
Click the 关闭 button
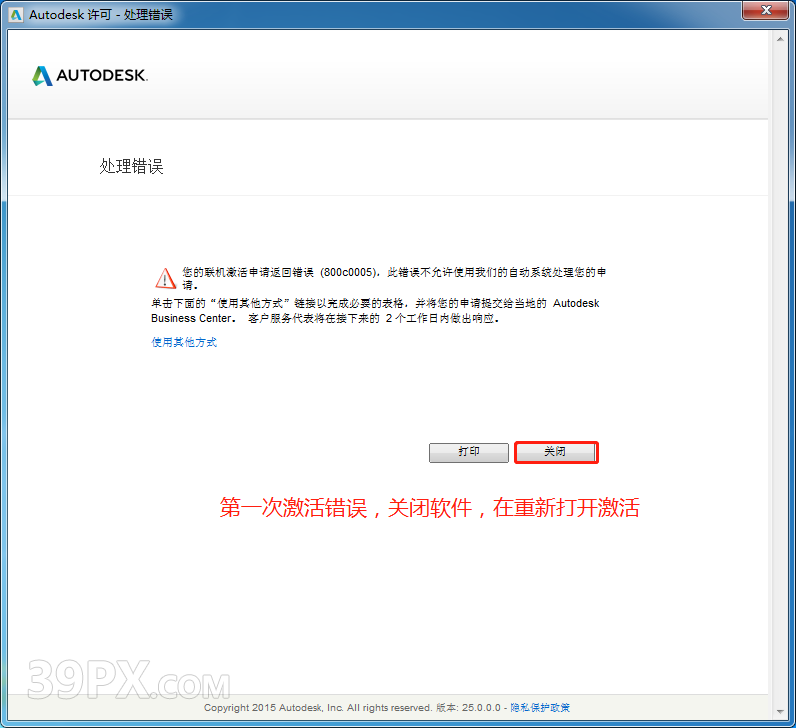[x=556, y=452]
